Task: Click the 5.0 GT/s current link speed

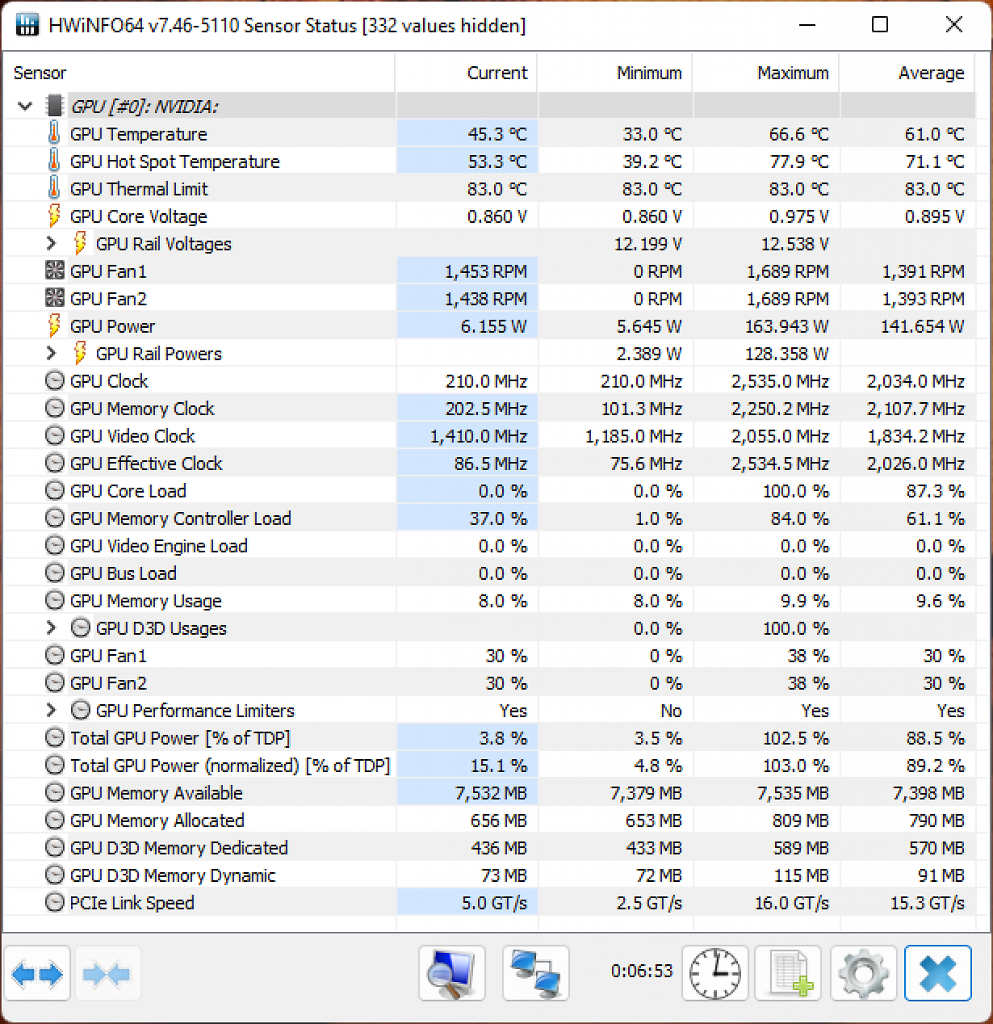Action: click(494, 903)
